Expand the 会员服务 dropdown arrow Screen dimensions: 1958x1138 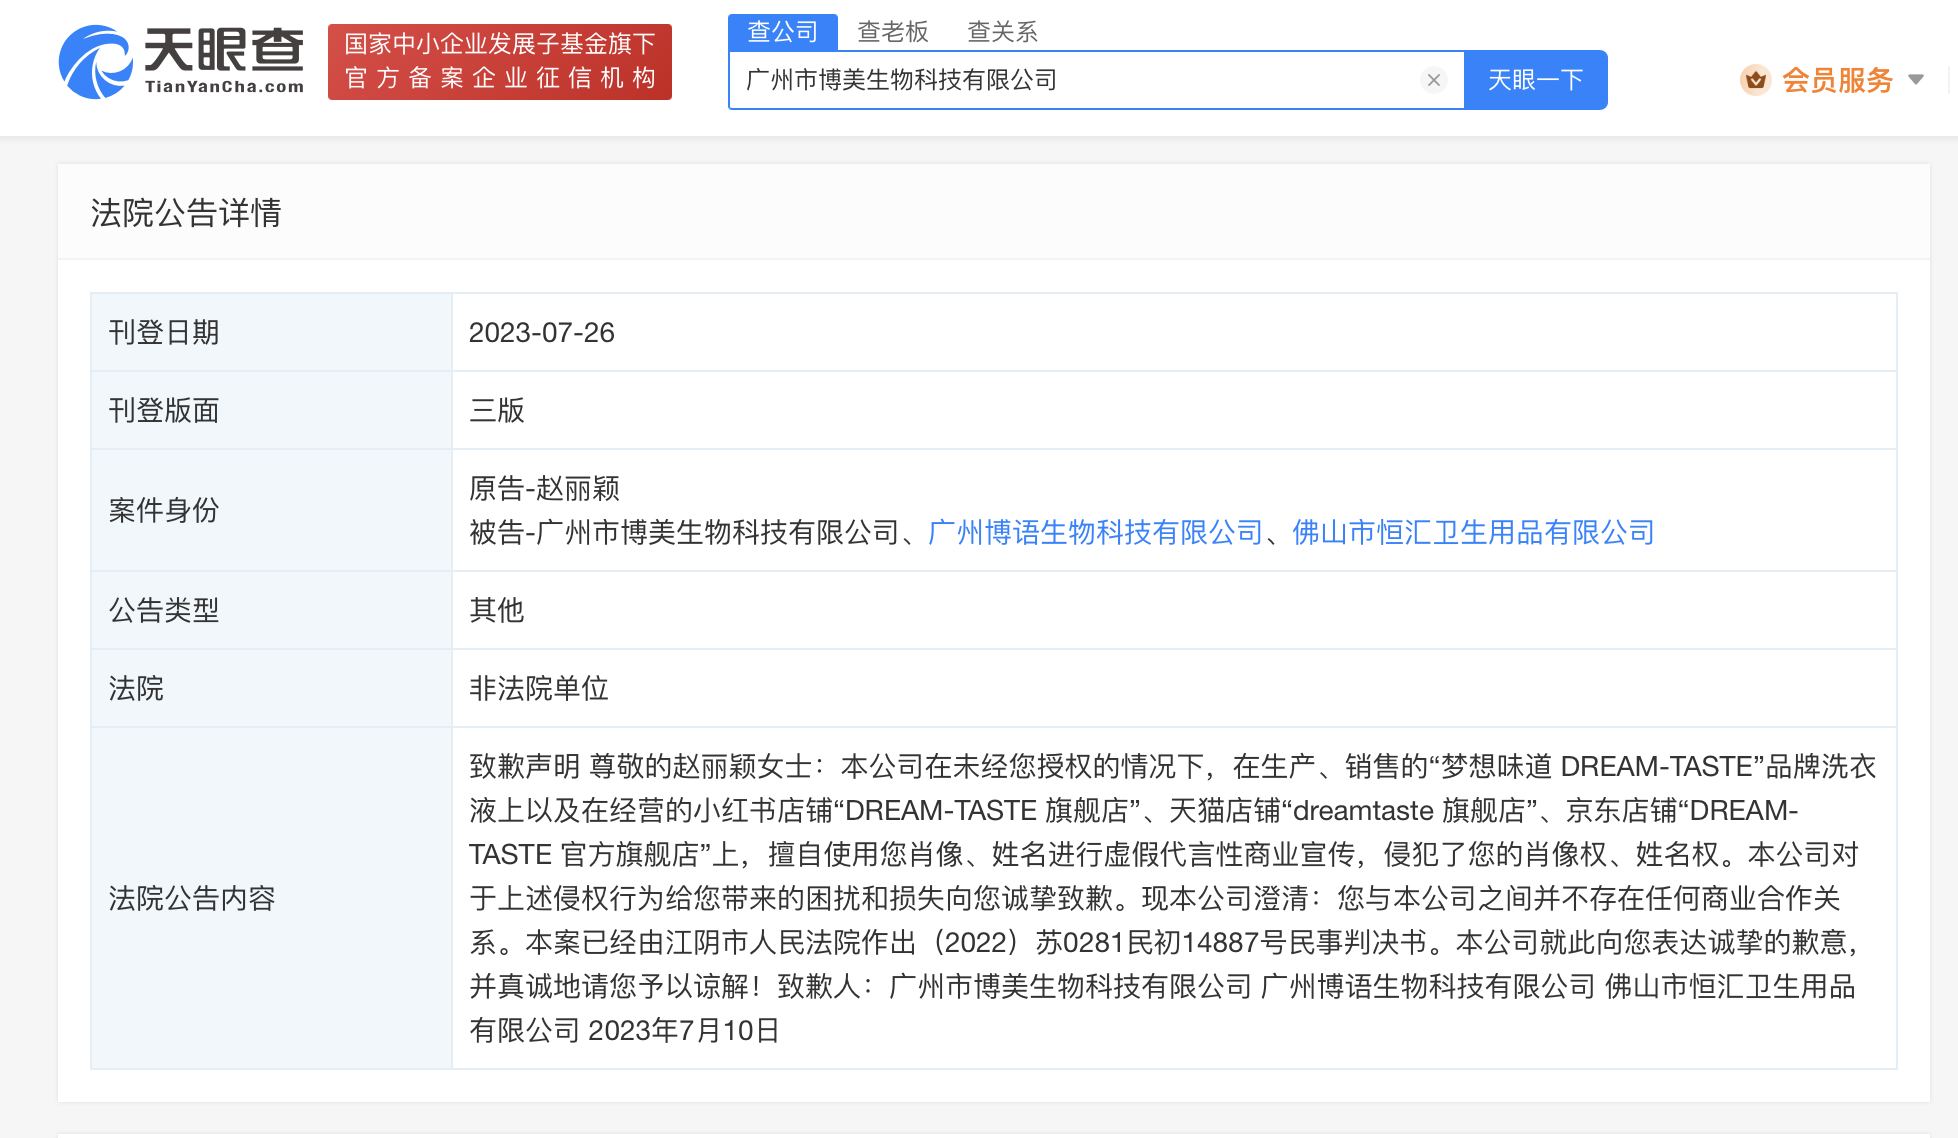click(x=1919, y=80)
